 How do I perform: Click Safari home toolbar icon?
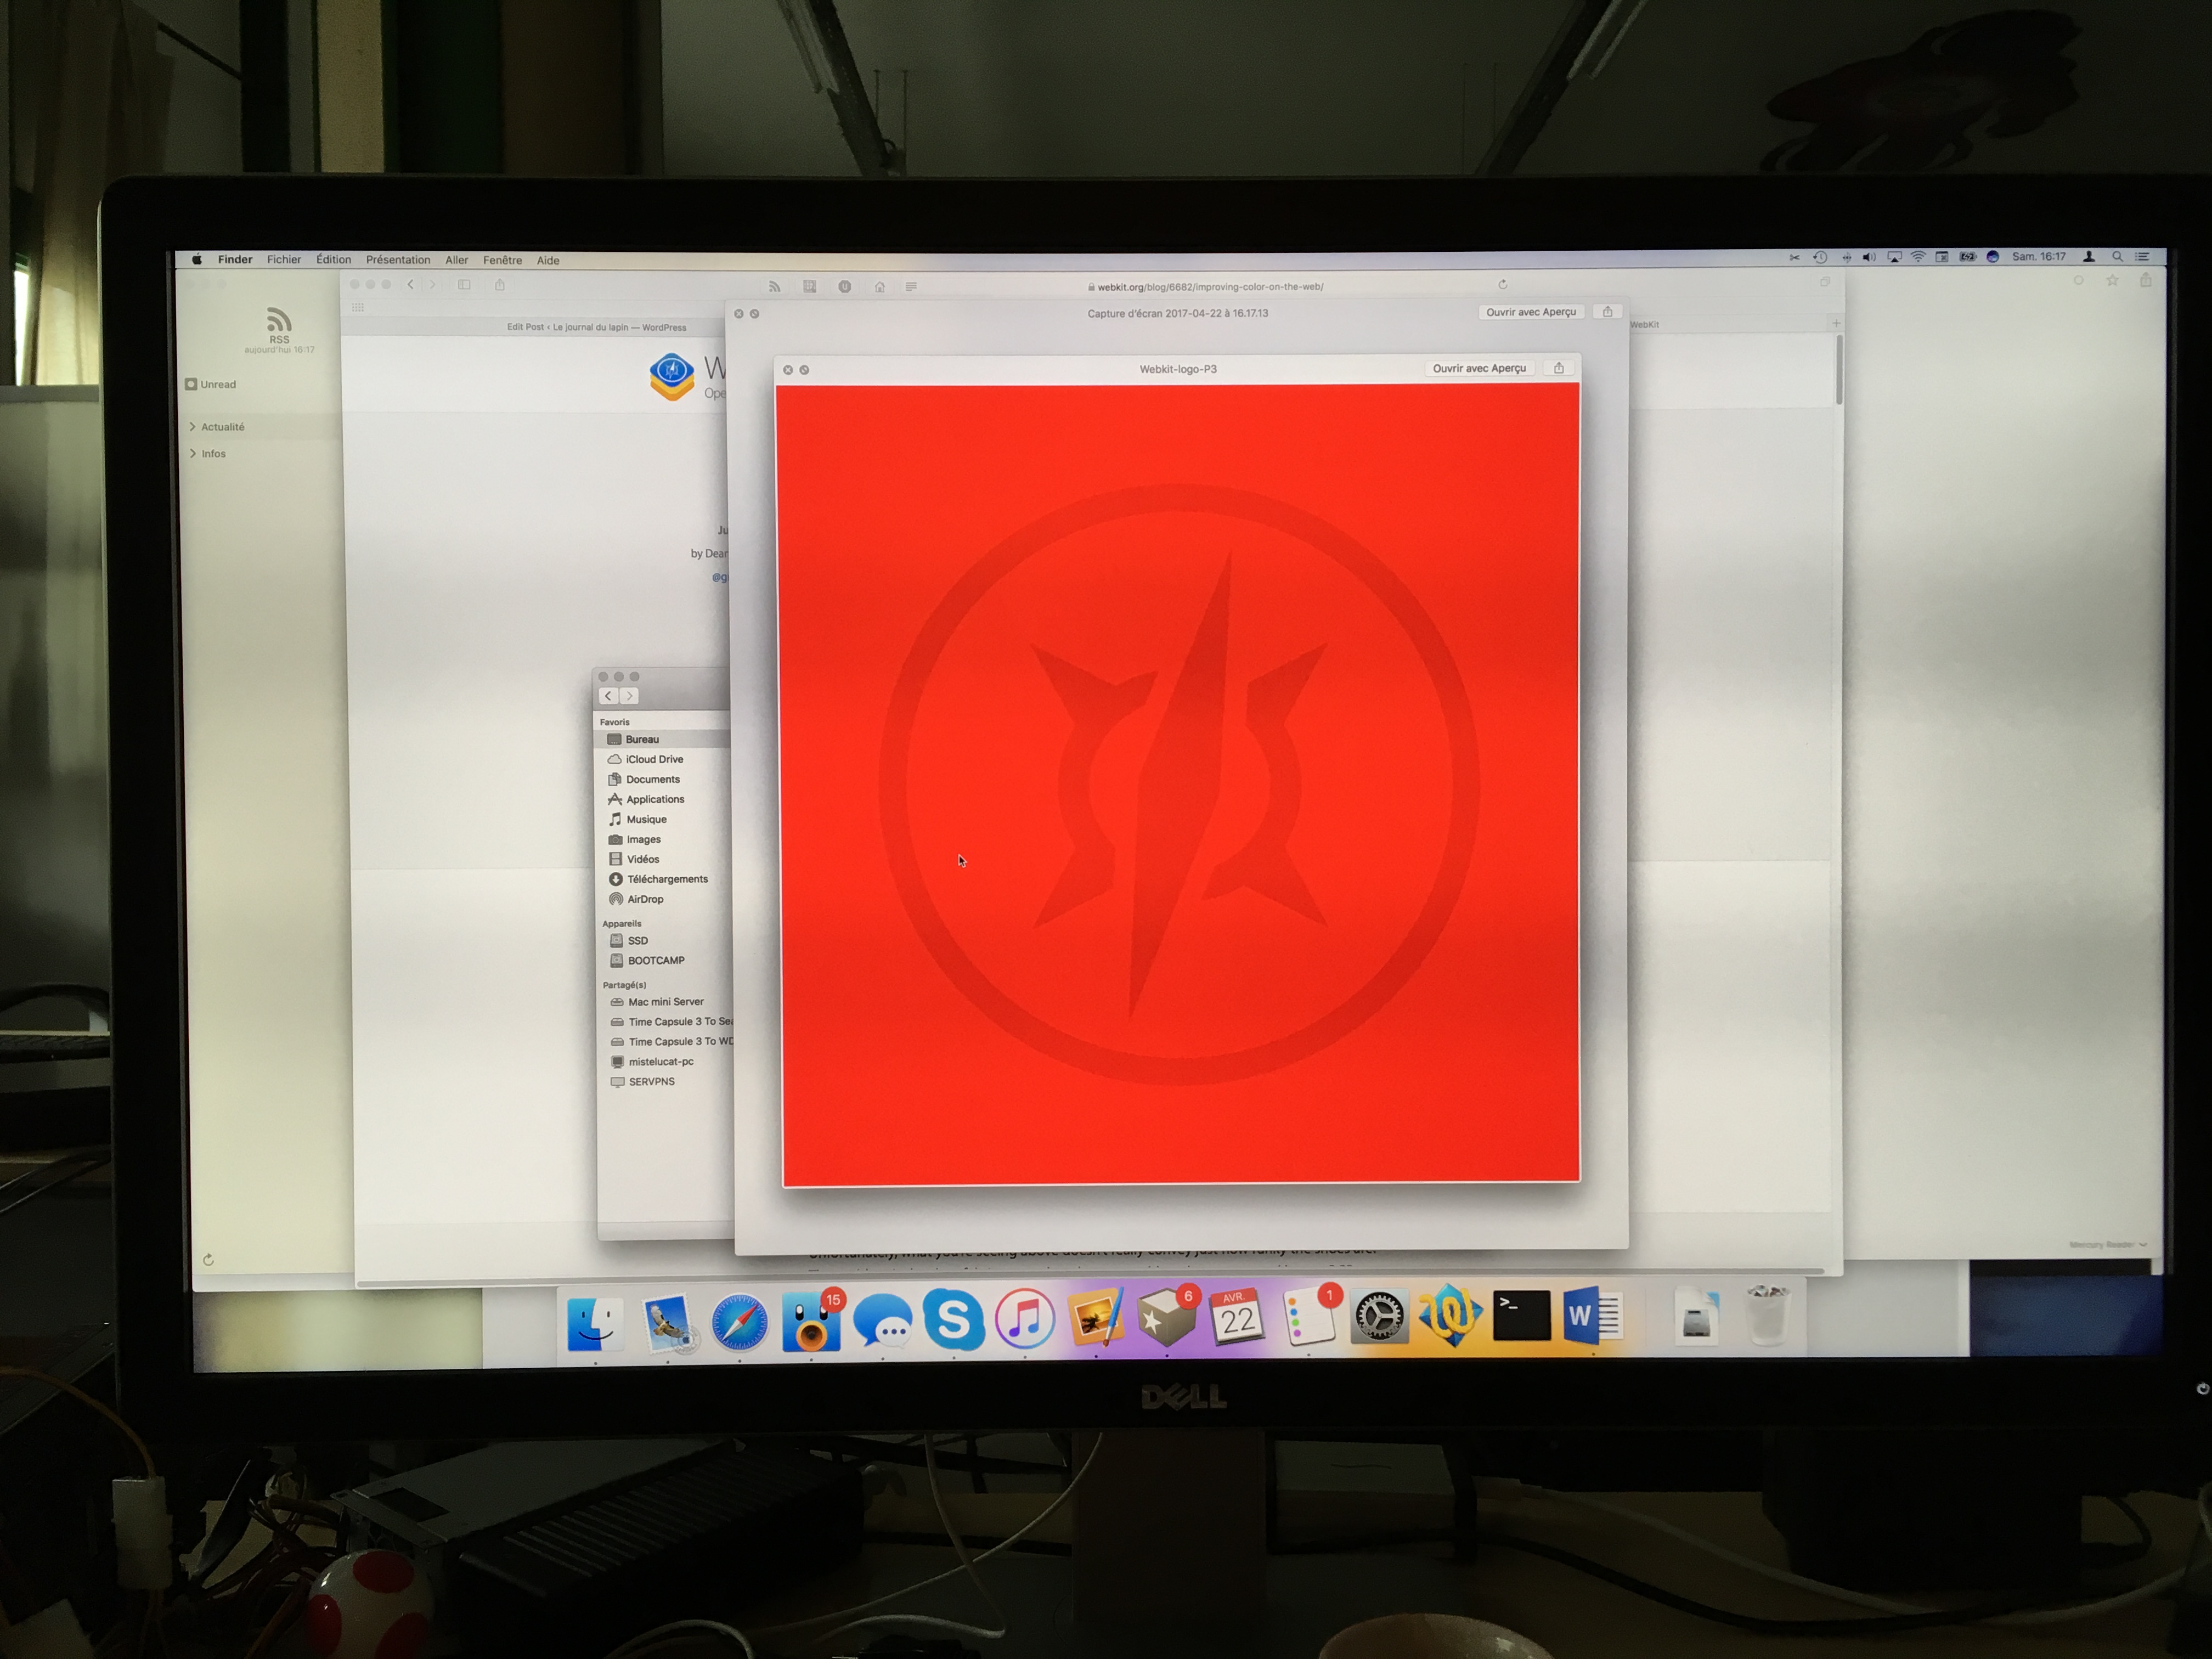(880, 287)
